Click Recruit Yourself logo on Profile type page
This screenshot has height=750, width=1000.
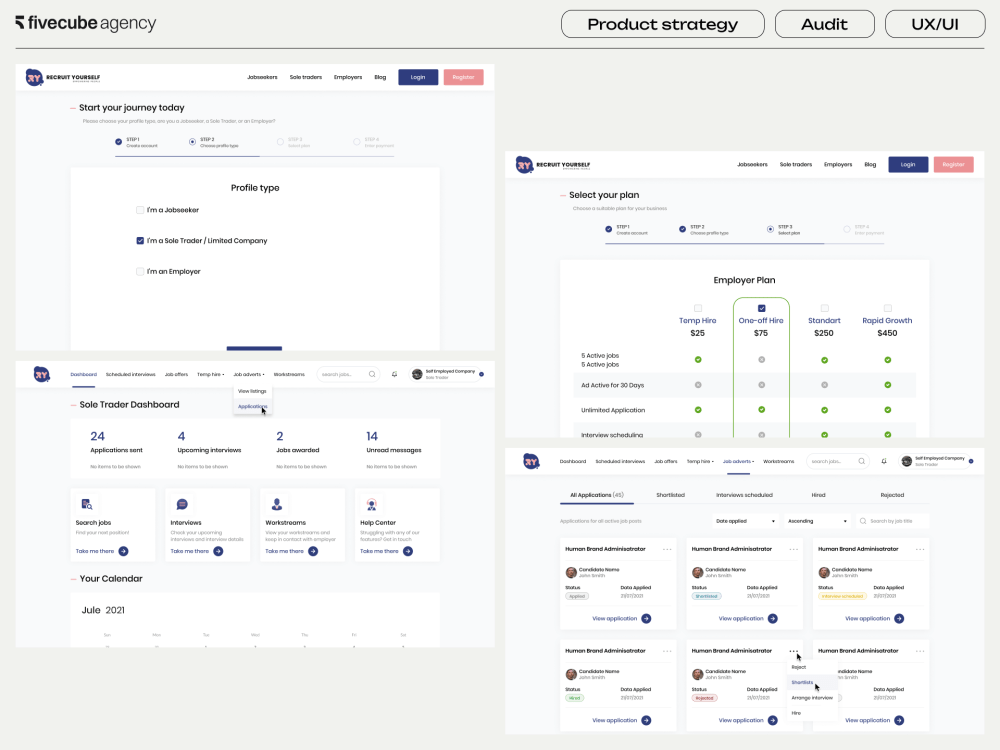(62, 78)
